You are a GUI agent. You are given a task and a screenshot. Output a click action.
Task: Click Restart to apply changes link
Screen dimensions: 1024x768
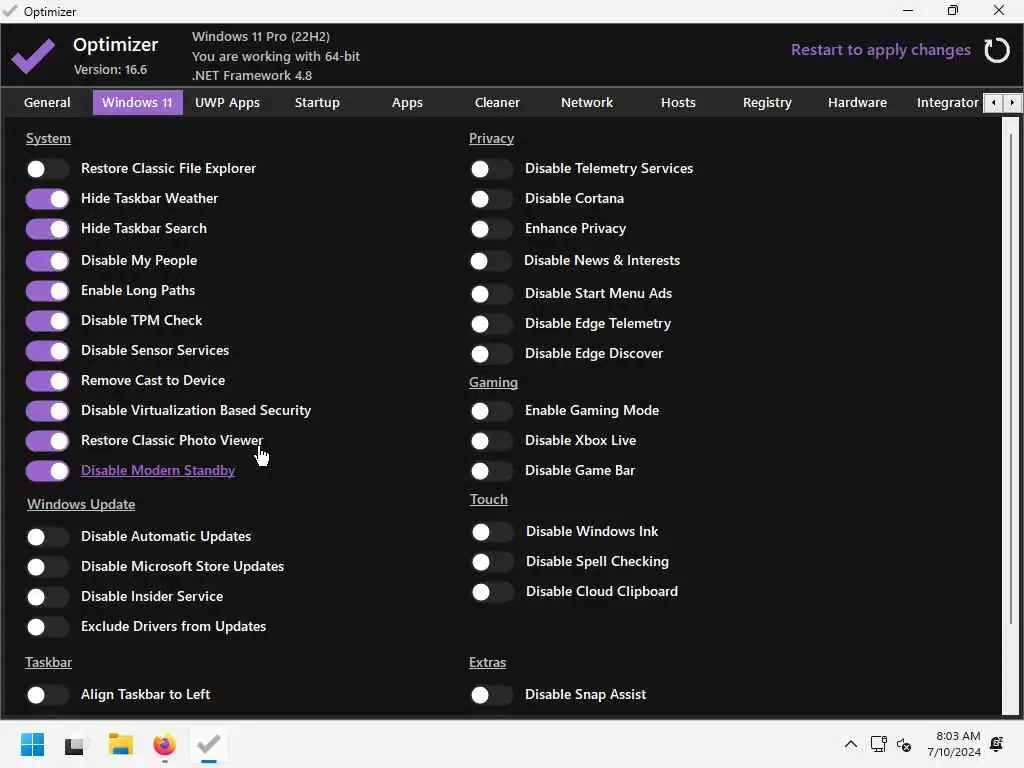click(880, 50)
